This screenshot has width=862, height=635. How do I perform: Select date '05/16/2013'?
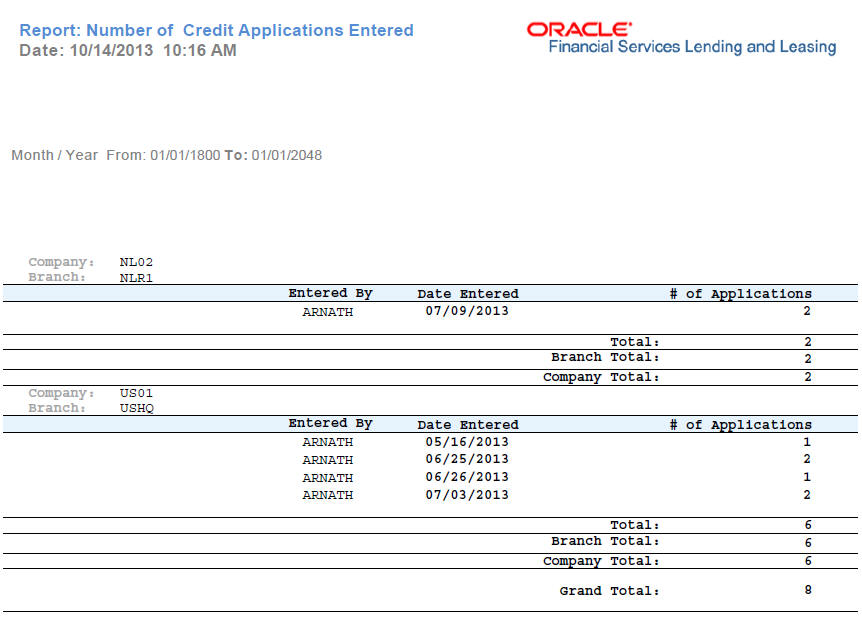click(467, 441)
